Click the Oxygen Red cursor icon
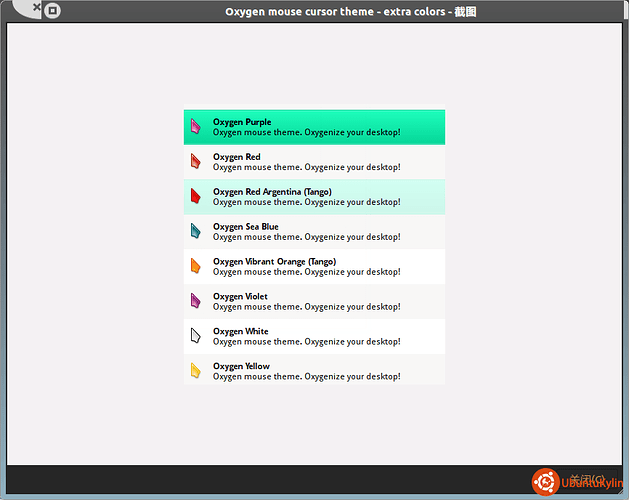The width and height of the screenshot is (629, 500). coord(196,162)
